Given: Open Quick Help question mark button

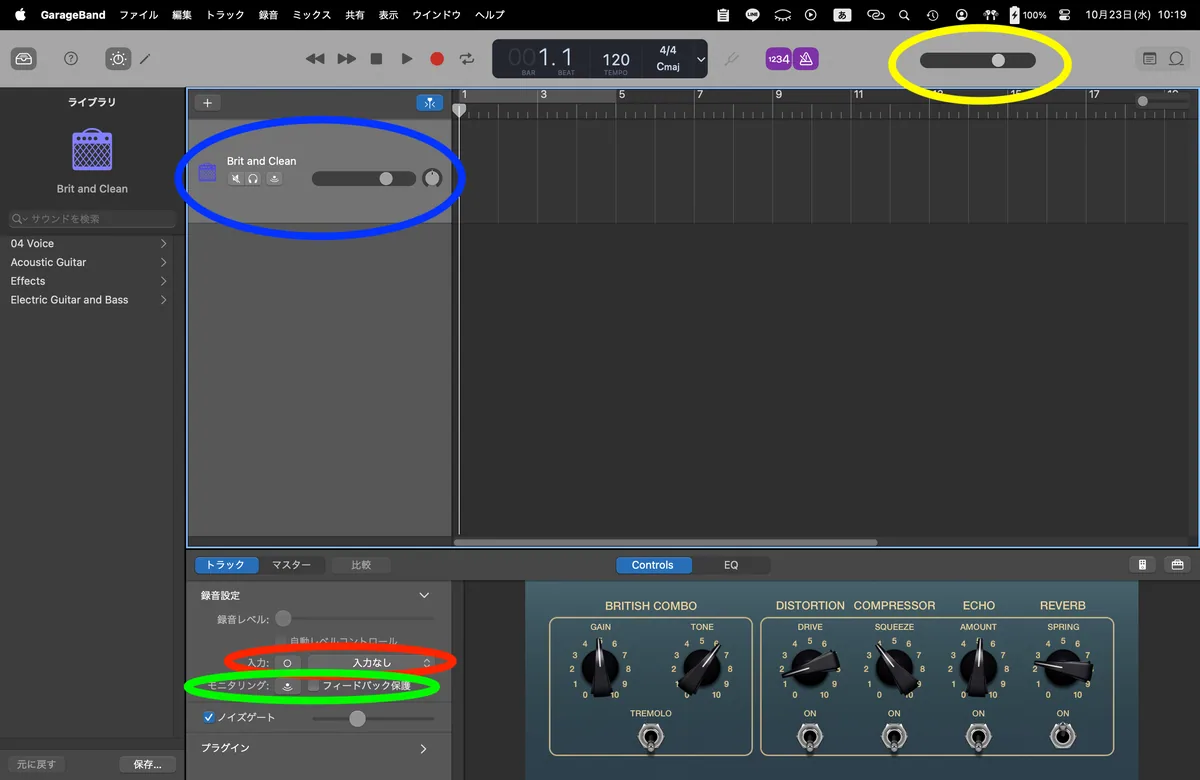Looking at the screenshot, I should (71, 59).
